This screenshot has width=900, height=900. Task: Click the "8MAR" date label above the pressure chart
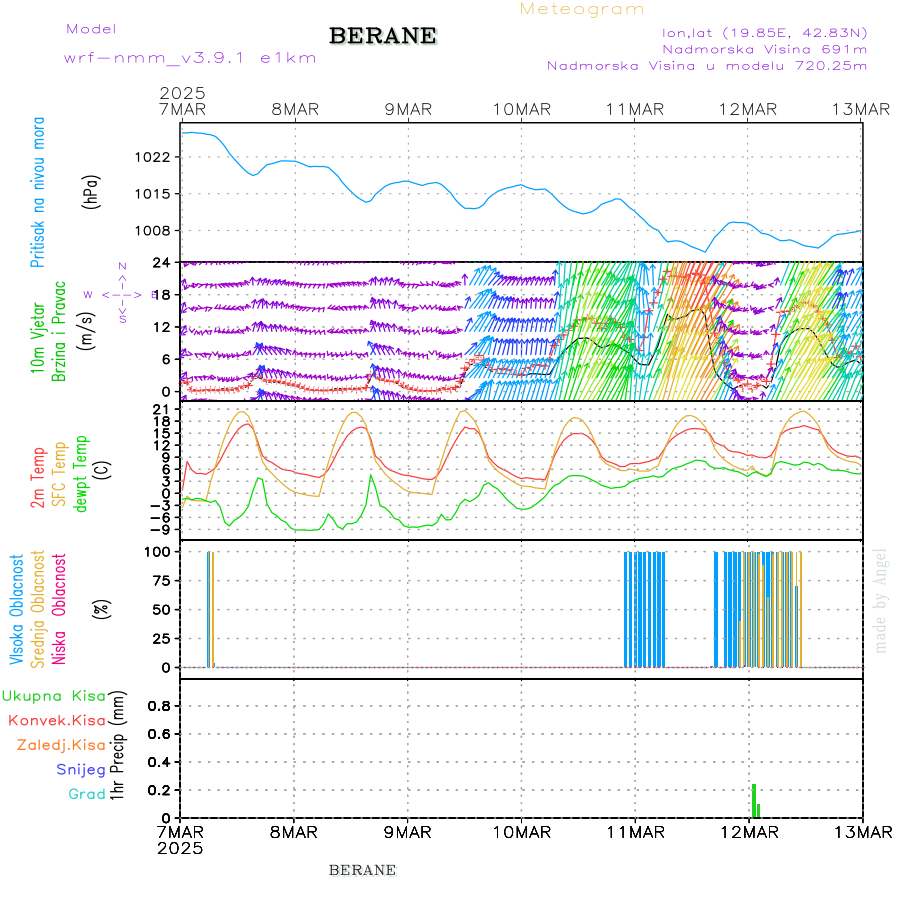[x=295, y=109]
